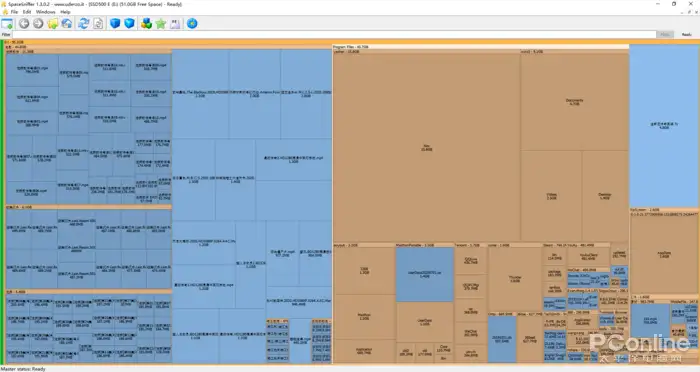Click the round blue Donate icon

point(192,24)
